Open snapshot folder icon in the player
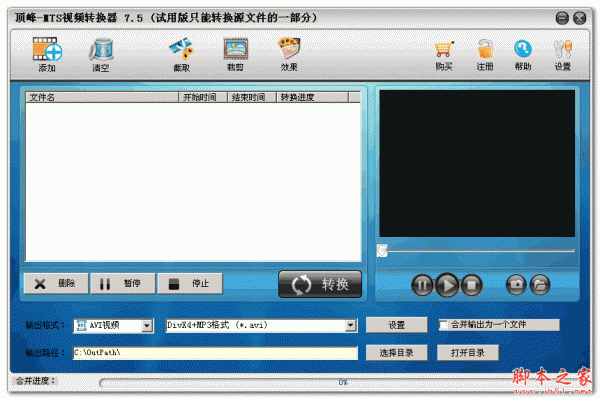The height and width of the screenshot is (399, 600). click(x=540, y=285)
